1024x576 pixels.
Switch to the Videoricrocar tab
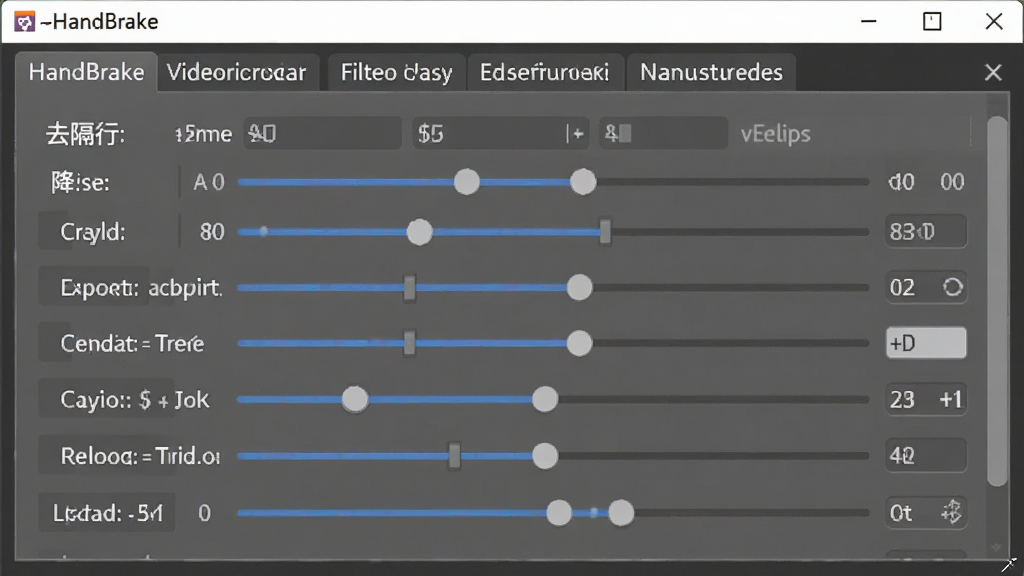point(236,72)
